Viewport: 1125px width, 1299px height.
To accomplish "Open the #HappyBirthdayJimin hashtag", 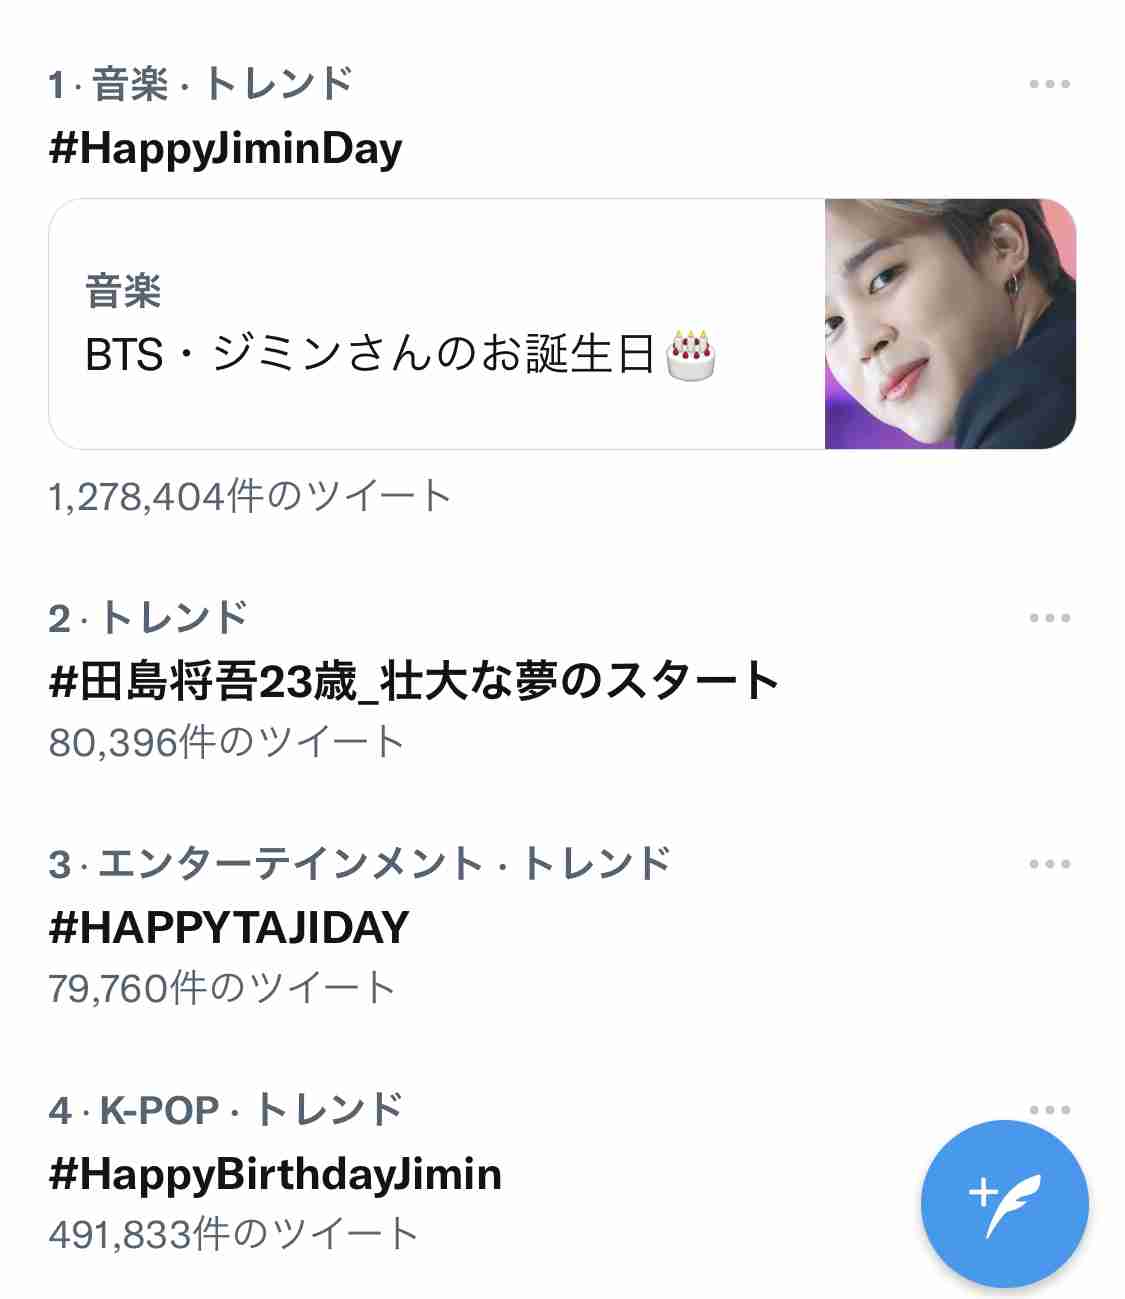I will coord(275,1174).
